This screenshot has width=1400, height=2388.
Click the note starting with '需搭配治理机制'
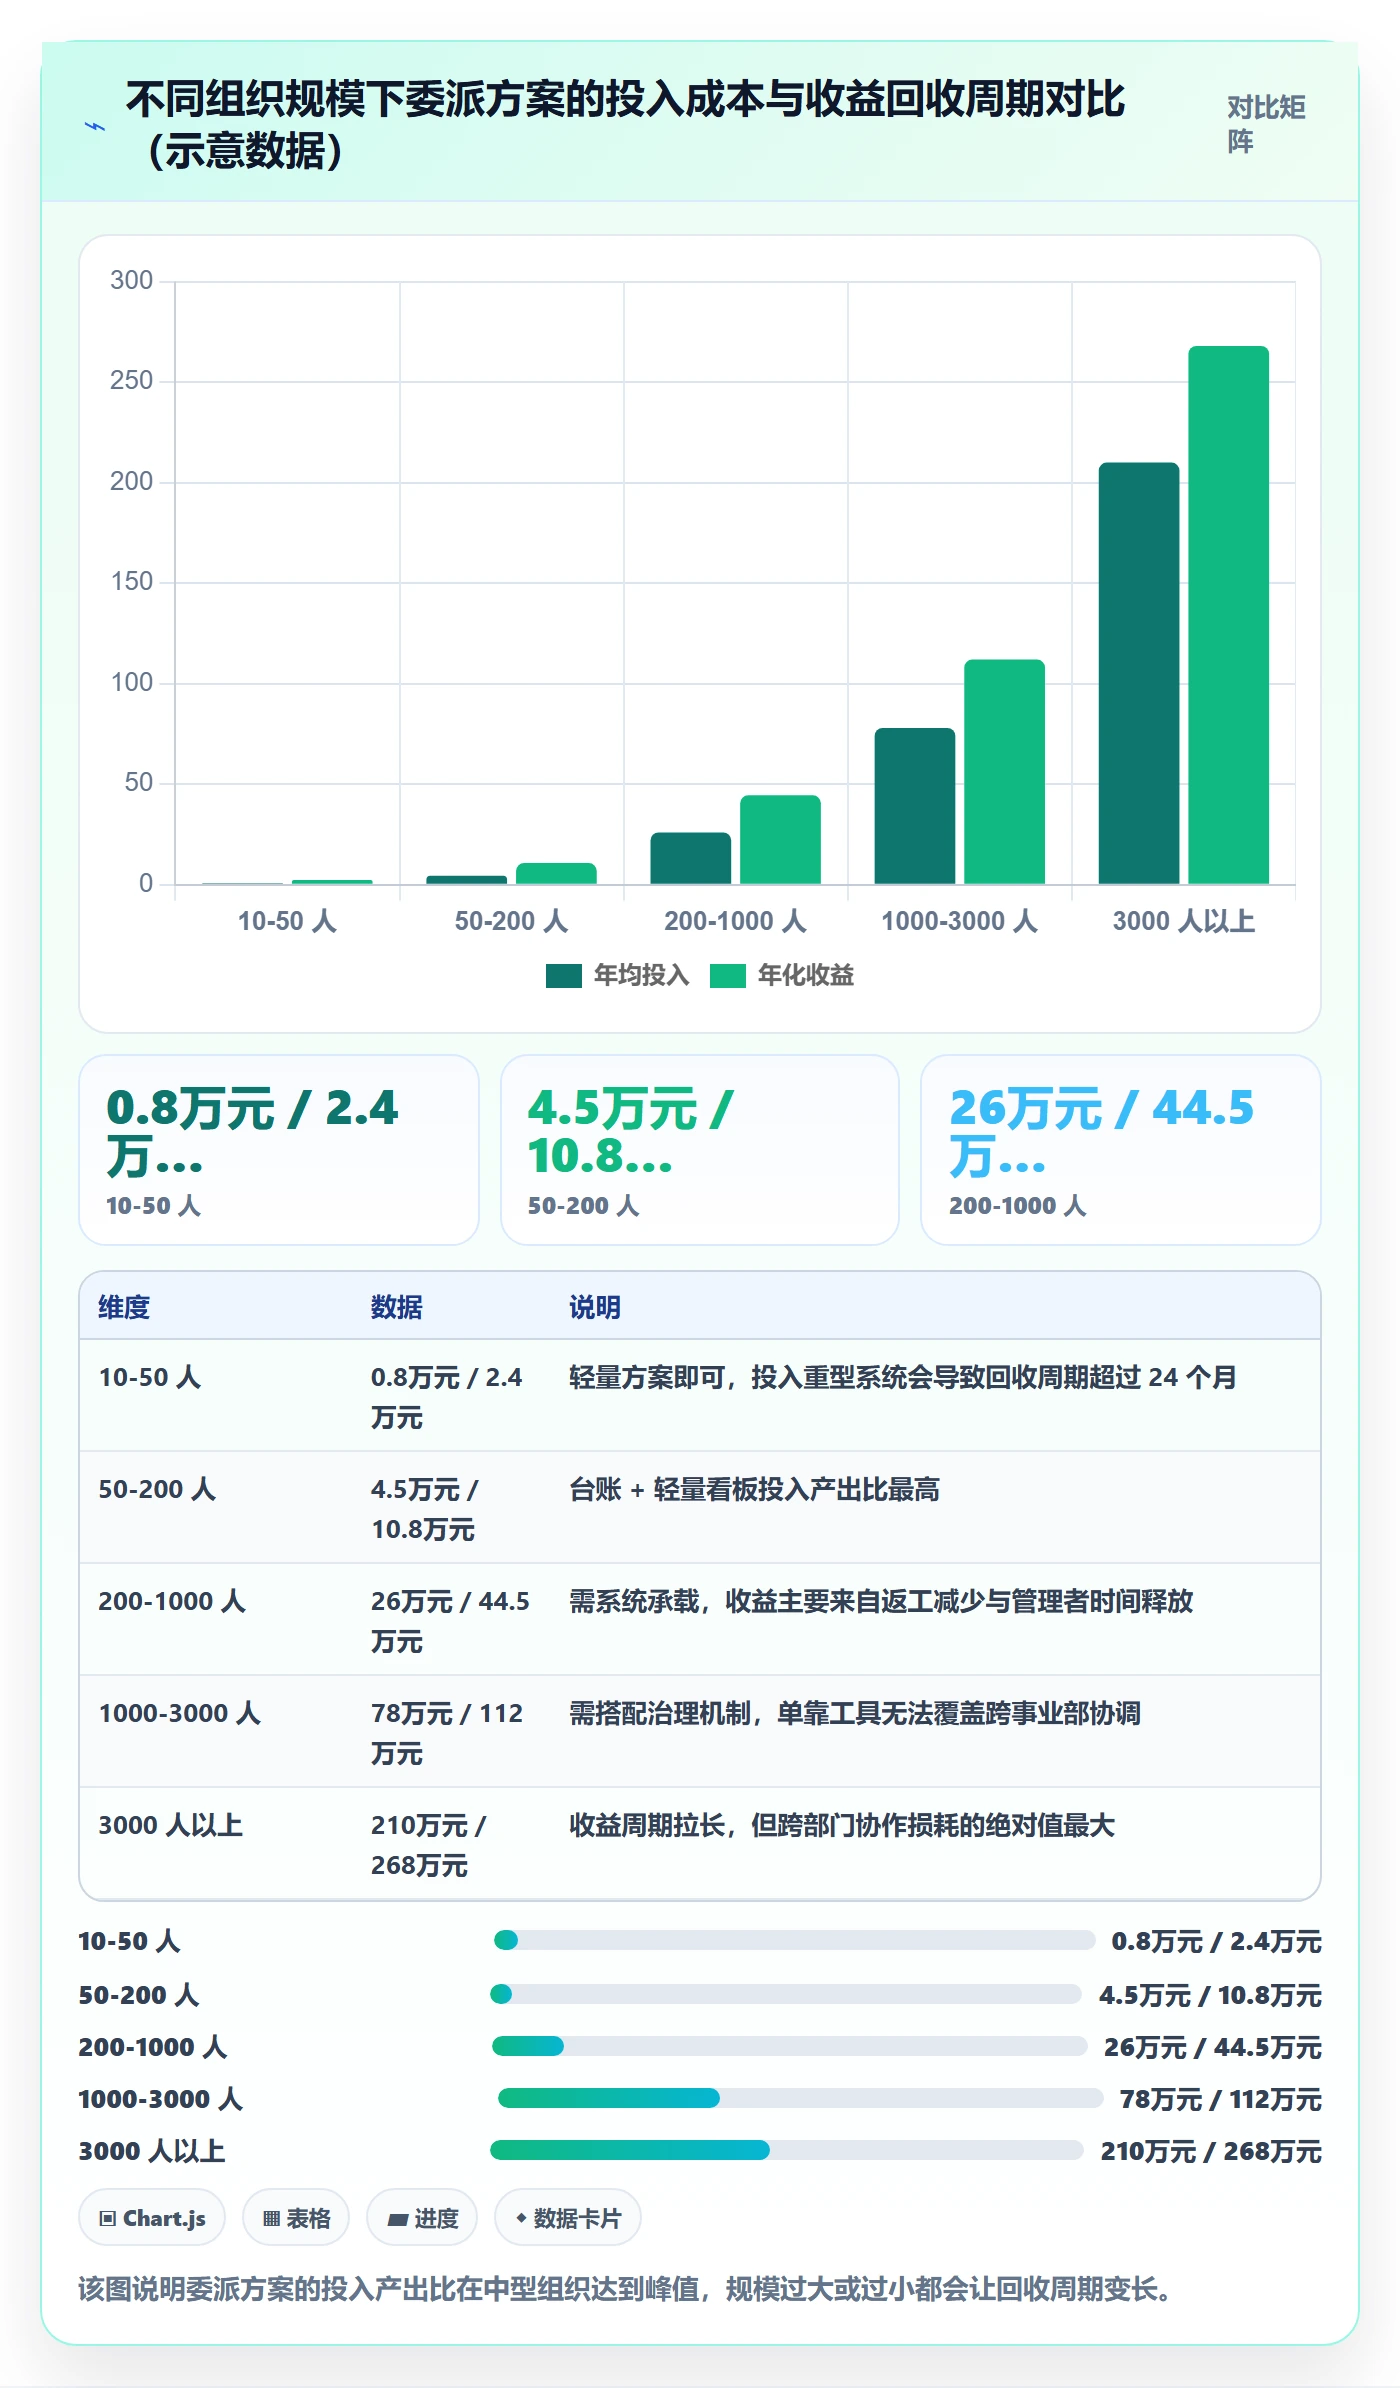[x=855, y=1714]
